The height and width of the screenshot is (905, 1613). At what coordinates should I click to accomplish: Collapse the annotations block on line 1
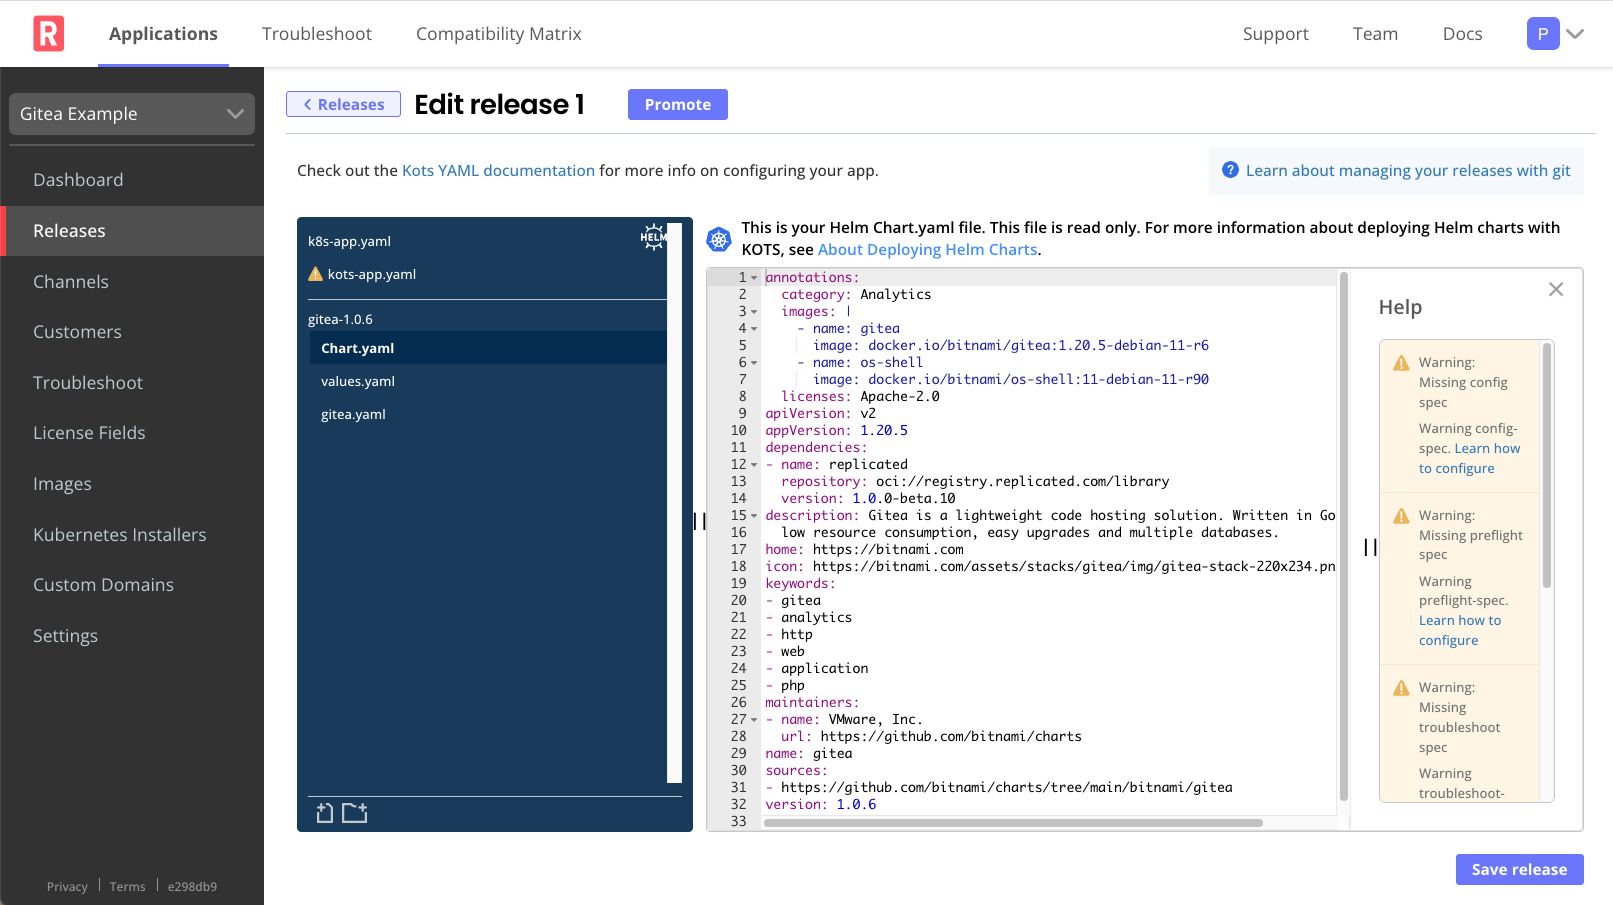coord(754,277)
